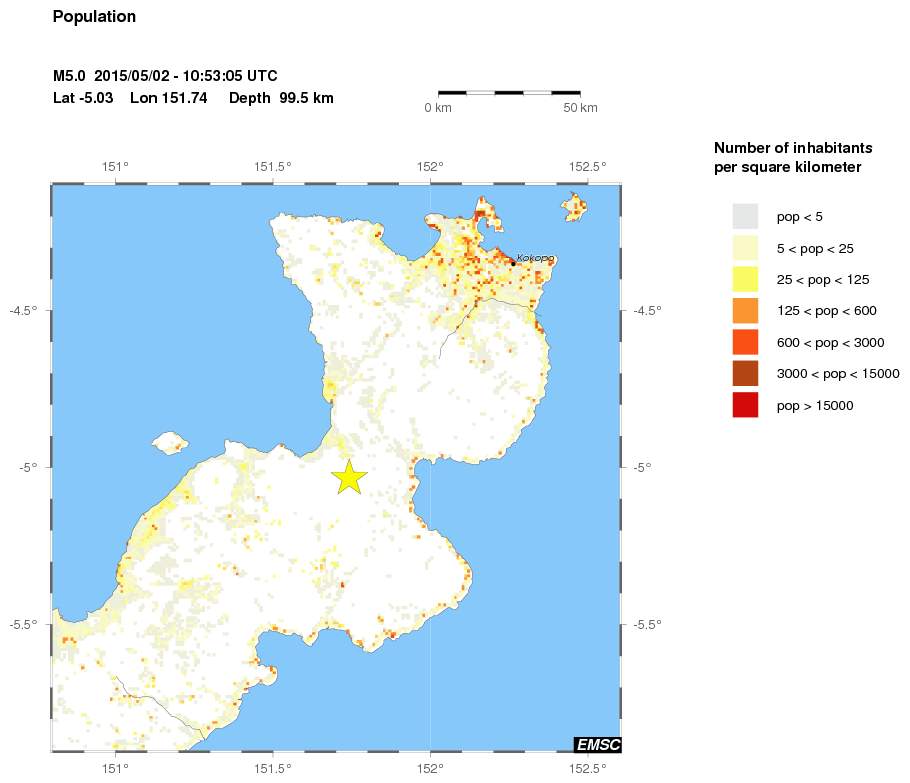Click the 'Population' title text
Viewport: 910px width, 783px height.
(x=94, y=17)
